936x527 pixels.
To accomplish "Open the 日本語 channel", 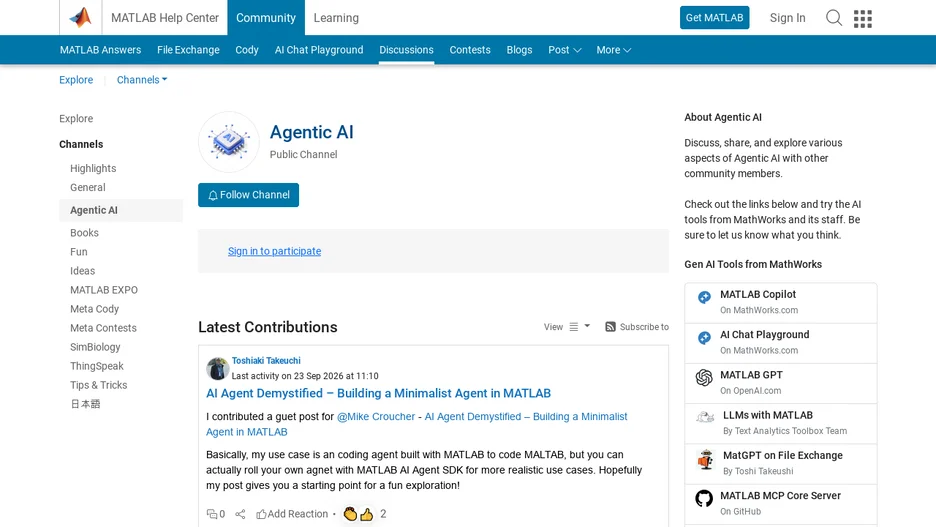I will coord(85,404).
